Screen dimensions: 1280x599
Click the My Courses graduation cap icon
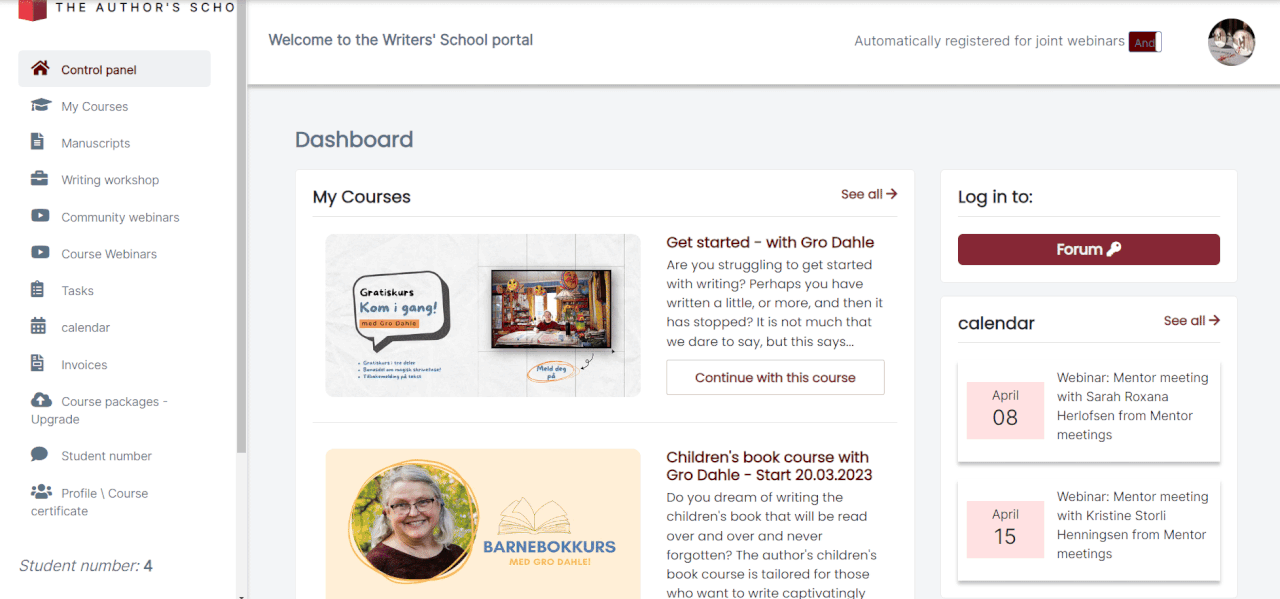41,105
